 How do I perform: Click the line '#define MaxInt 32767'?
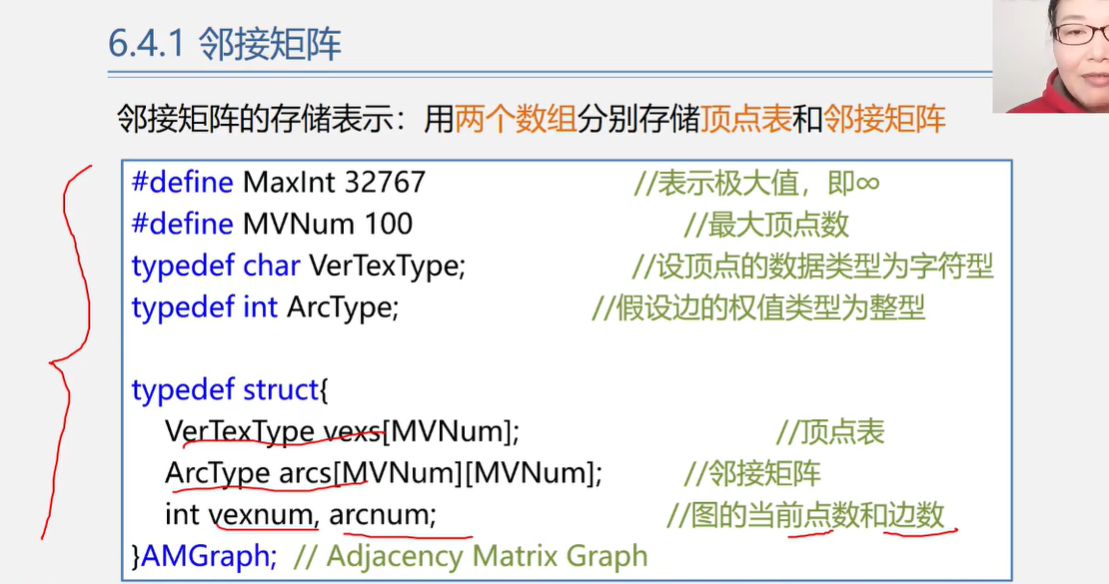(279, 182)
